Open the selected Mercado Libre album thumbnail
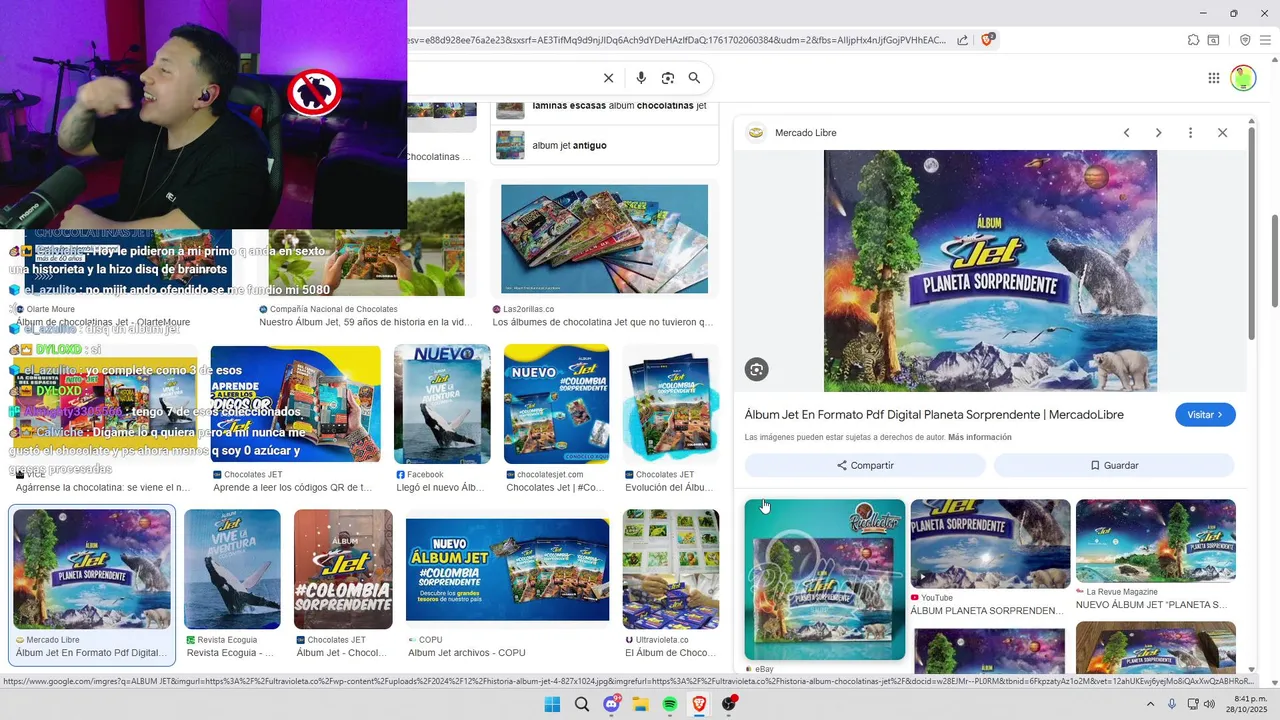The height and width of the screenshot is (720, 1280). click(92, 569)
